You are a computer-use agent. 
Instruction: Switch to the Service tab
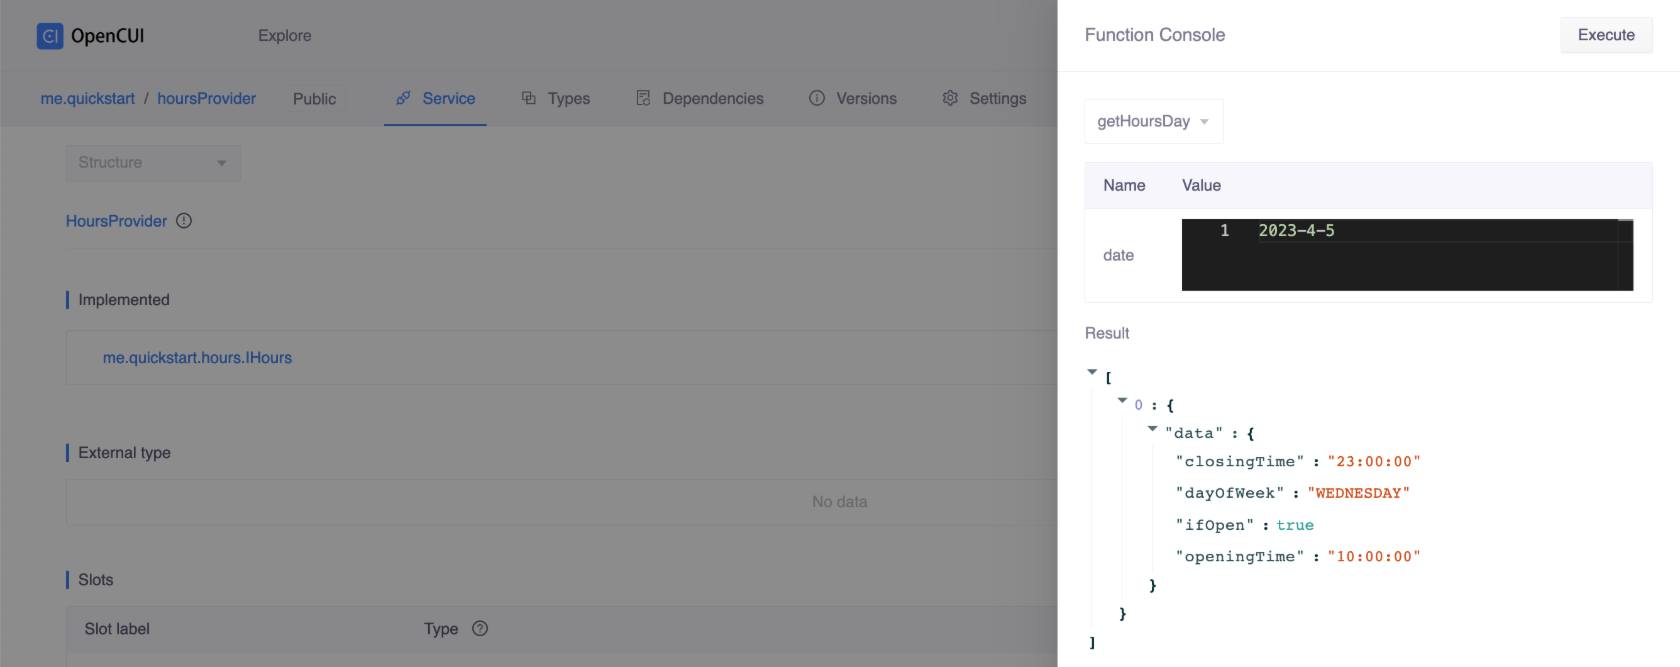click(435, 98)
